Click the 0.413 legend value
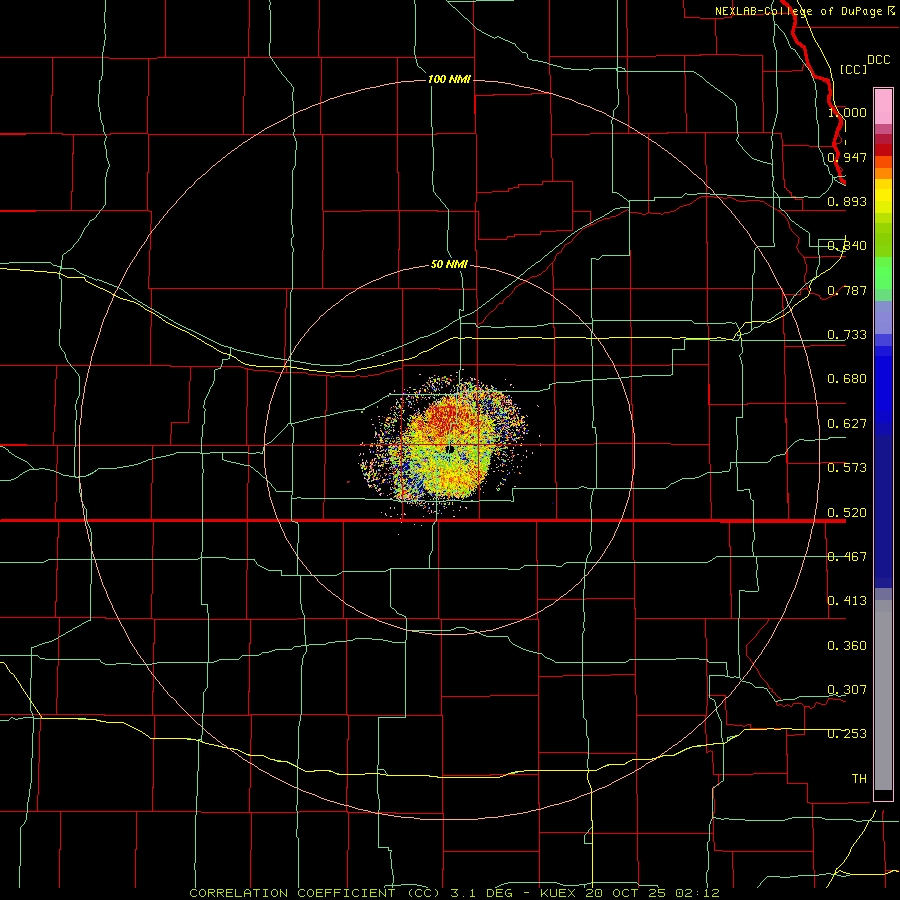 847,601
